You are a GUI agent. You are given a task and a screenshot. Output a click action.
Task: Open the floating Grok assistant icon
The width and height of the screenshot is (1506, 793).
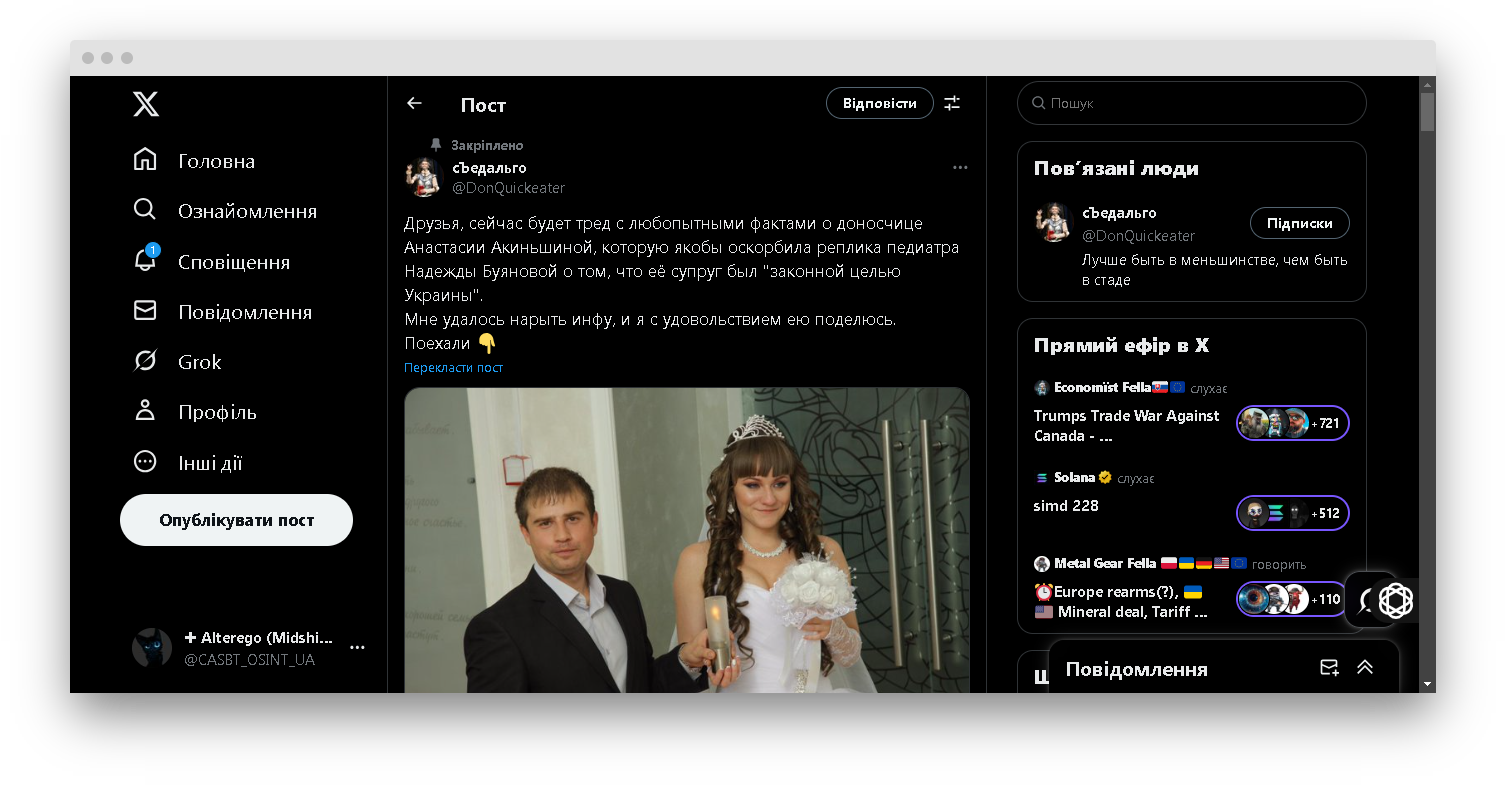(x=1395, y=600)
